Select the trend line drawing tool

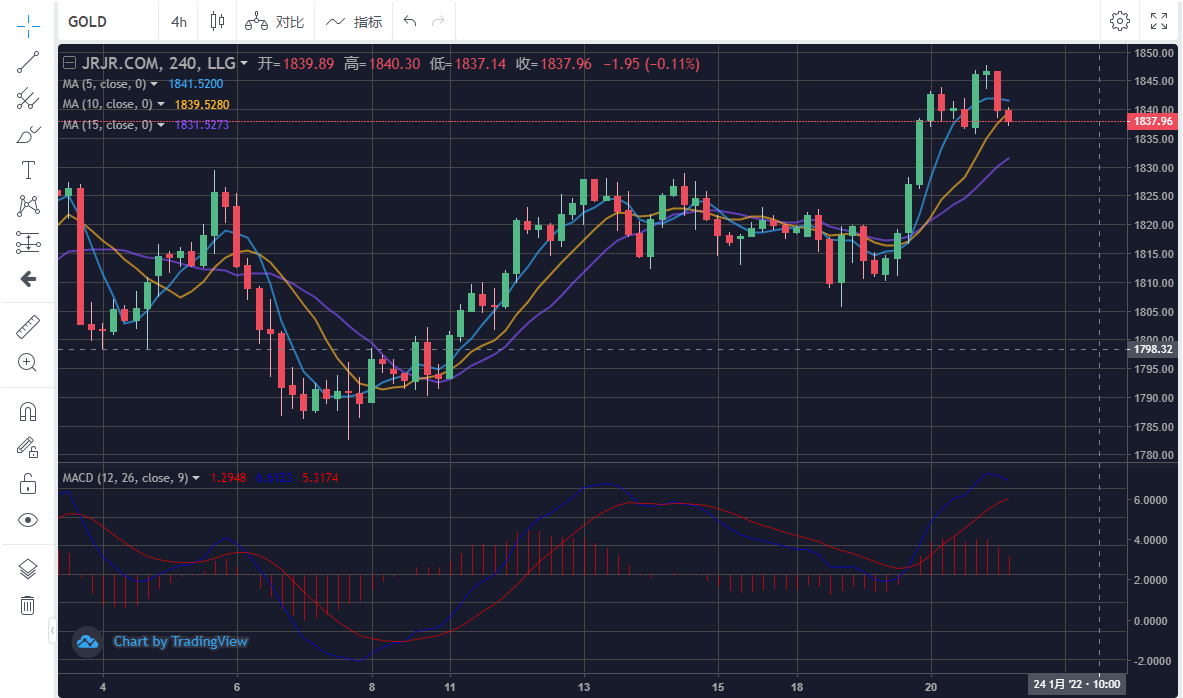coord(28,62)
